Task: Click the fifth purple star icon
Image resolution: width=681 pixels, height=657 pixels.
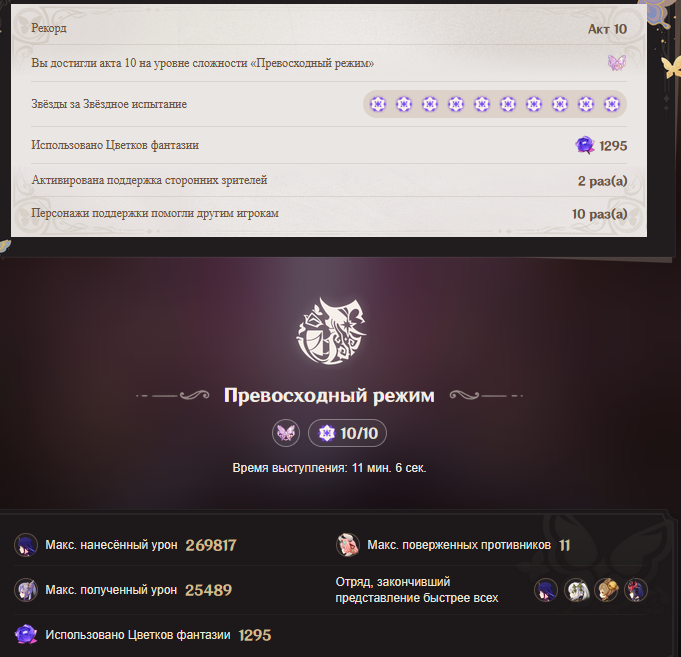Action: (x=482, y=104)
